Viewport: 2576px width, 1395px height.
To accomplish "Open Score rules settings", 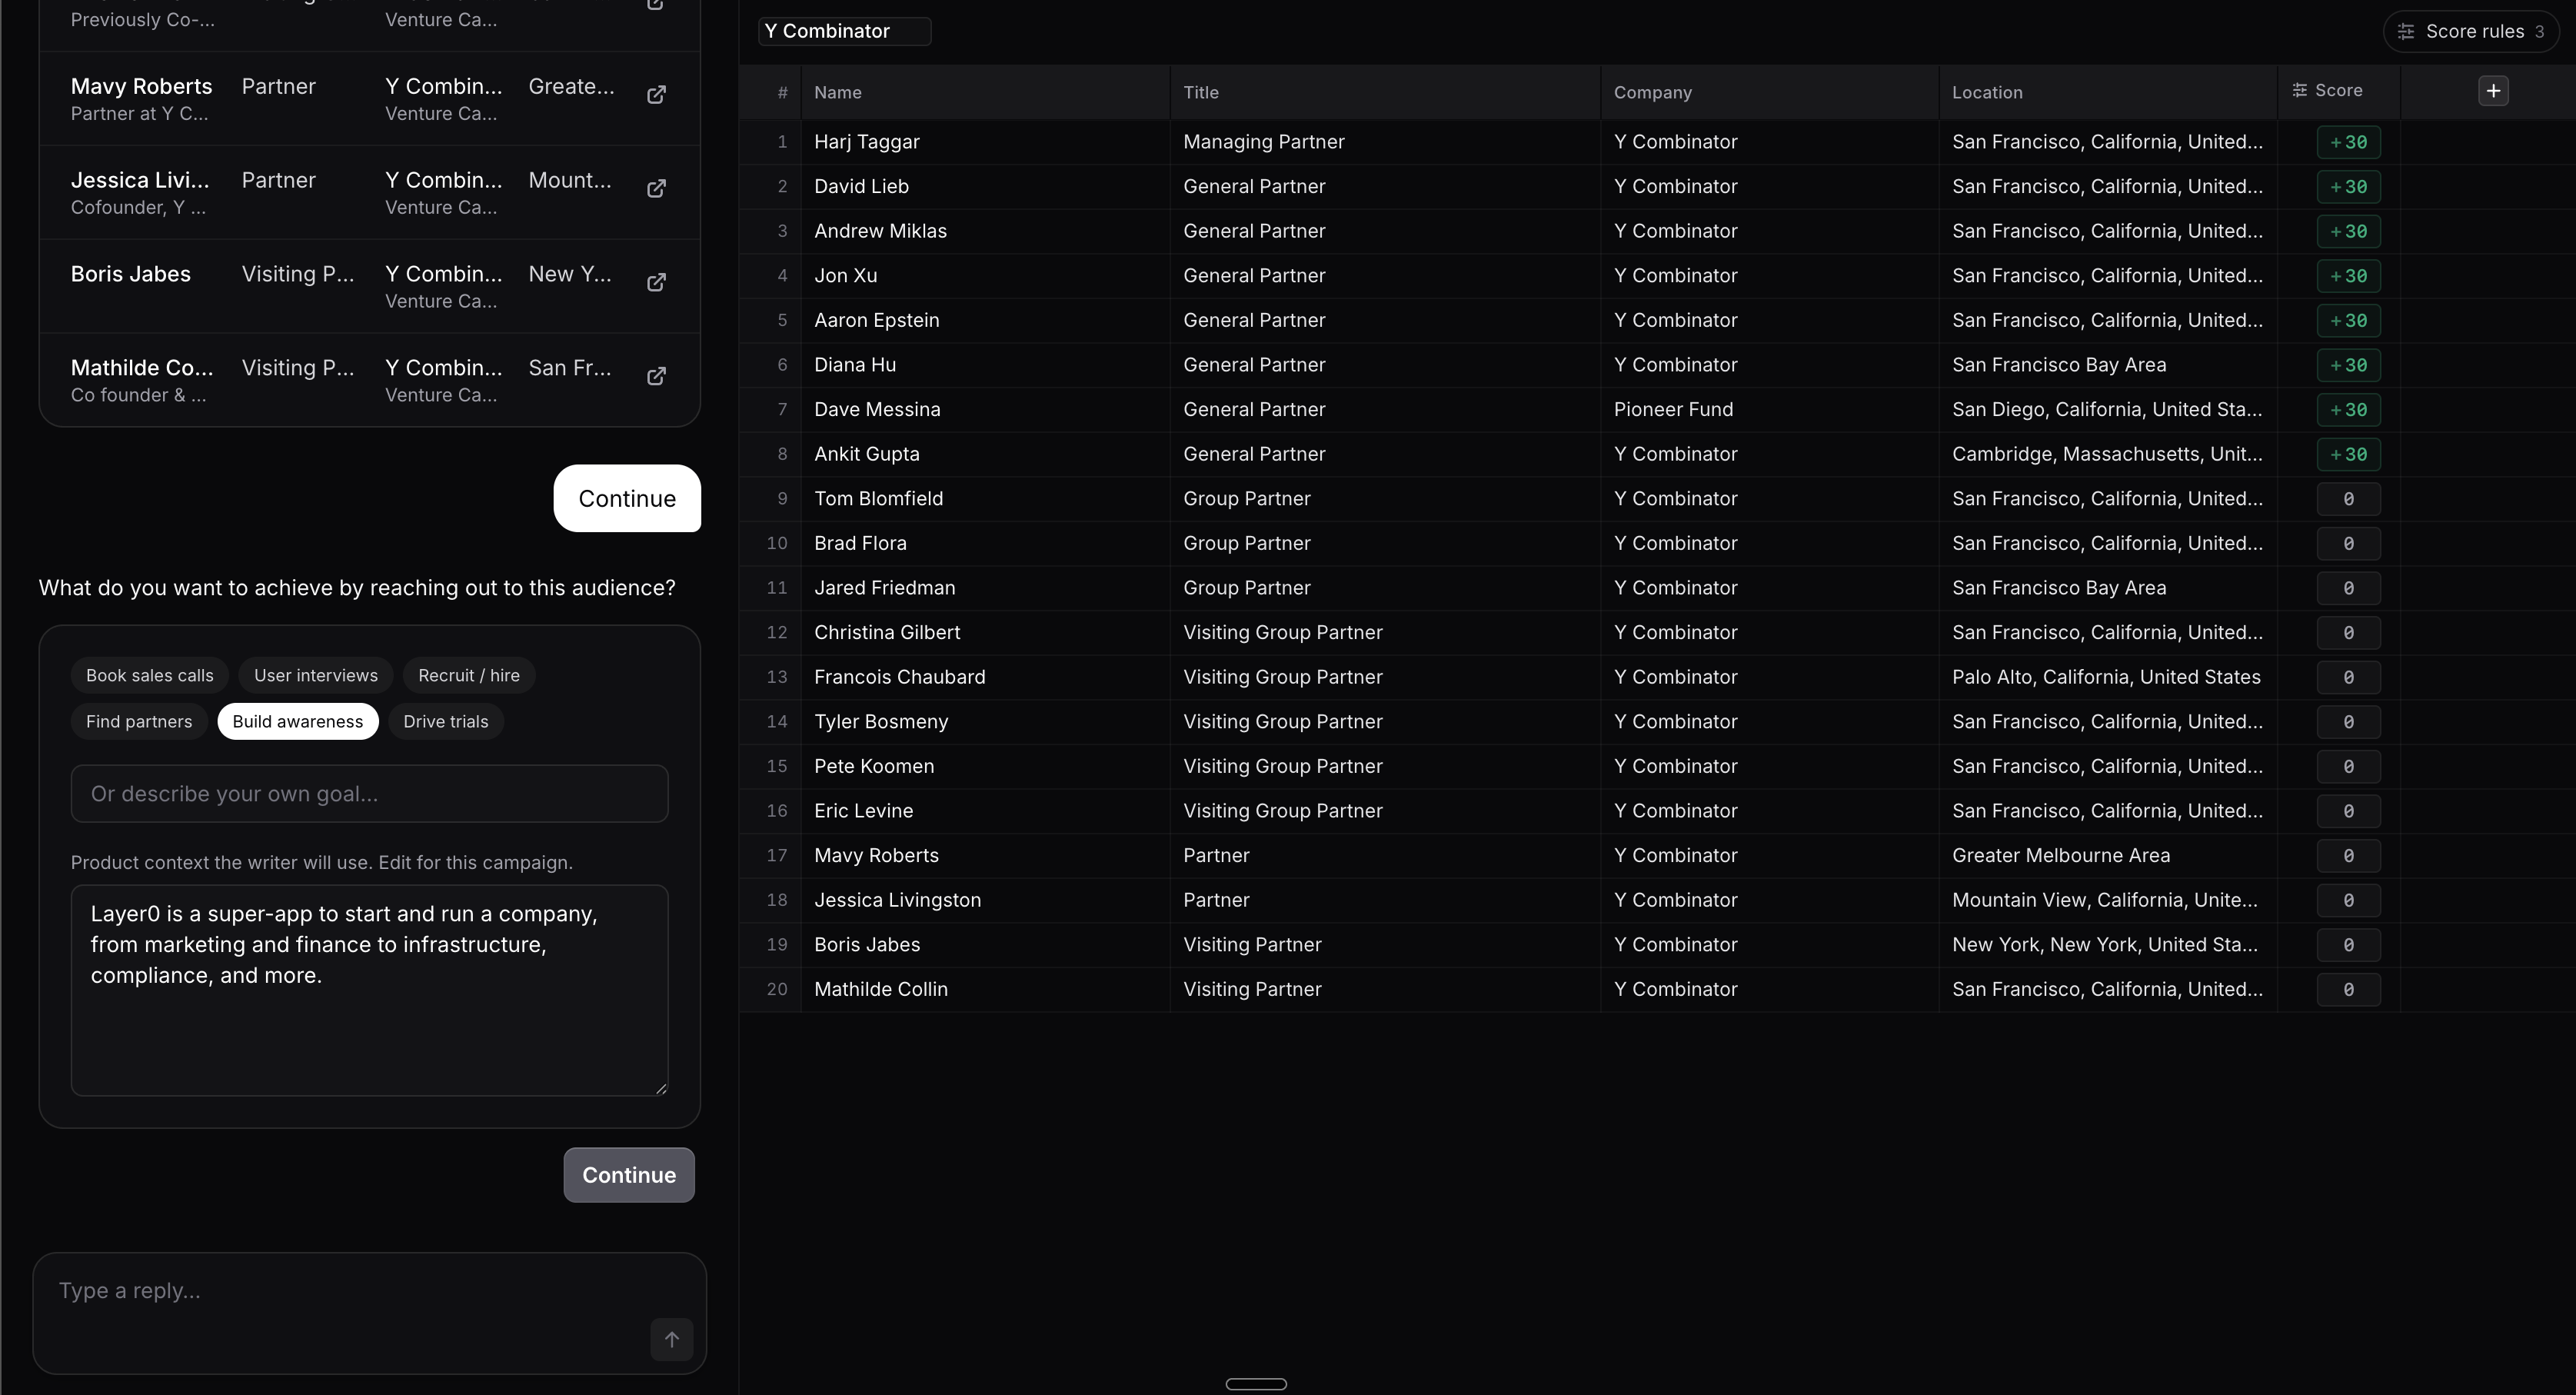I will click(2471, 32).
